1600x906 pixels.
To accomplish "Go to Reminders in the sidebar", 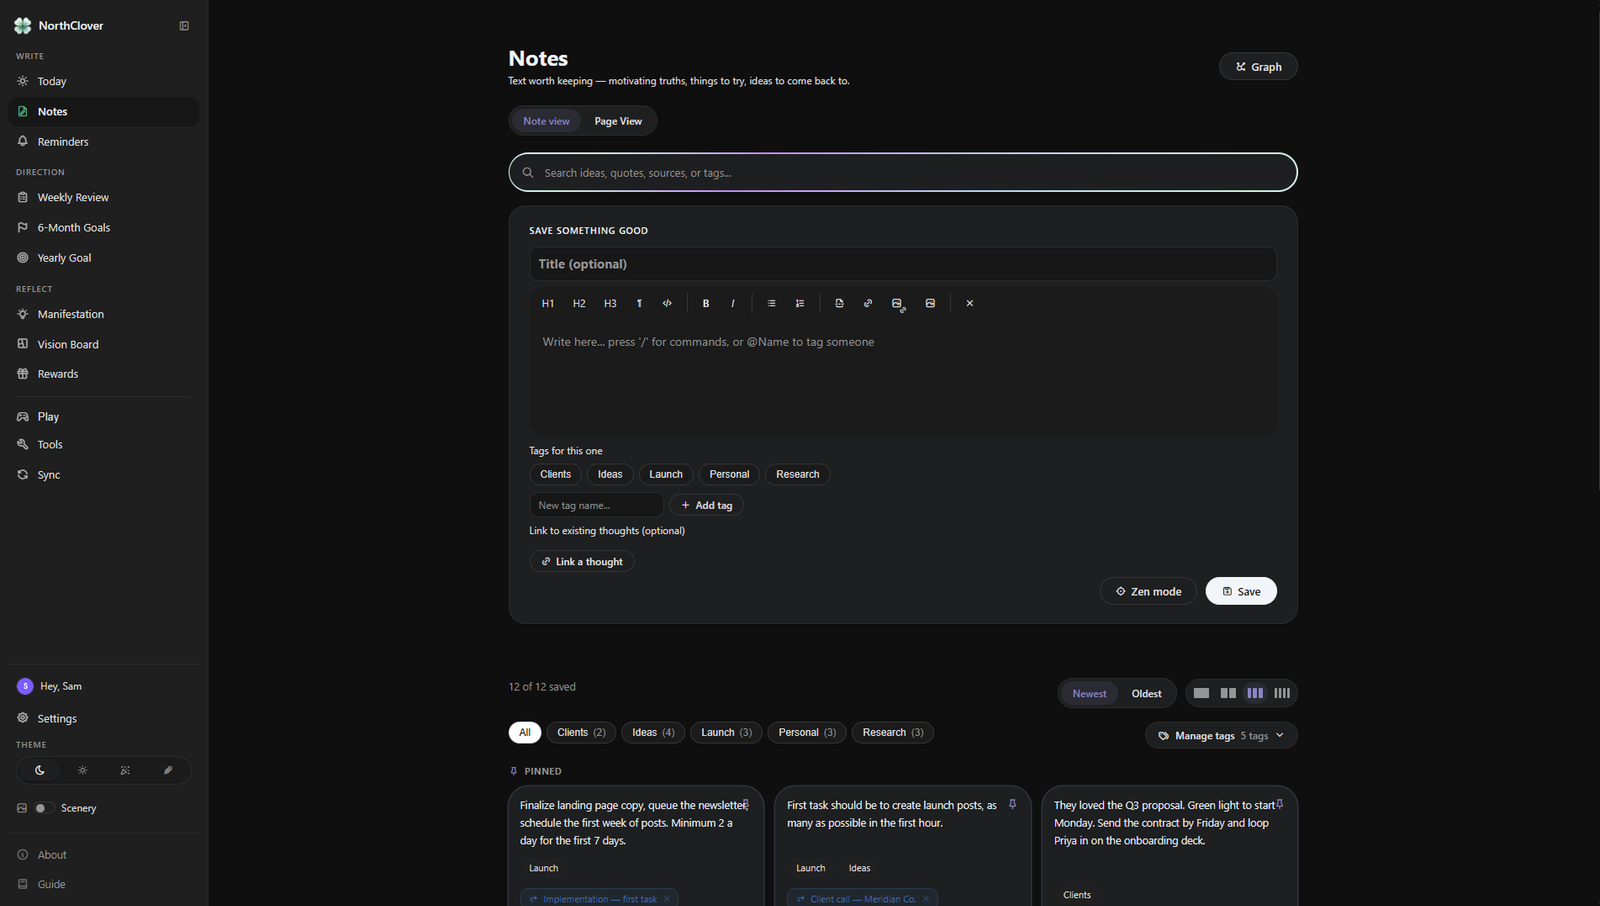I will (104, 141).
